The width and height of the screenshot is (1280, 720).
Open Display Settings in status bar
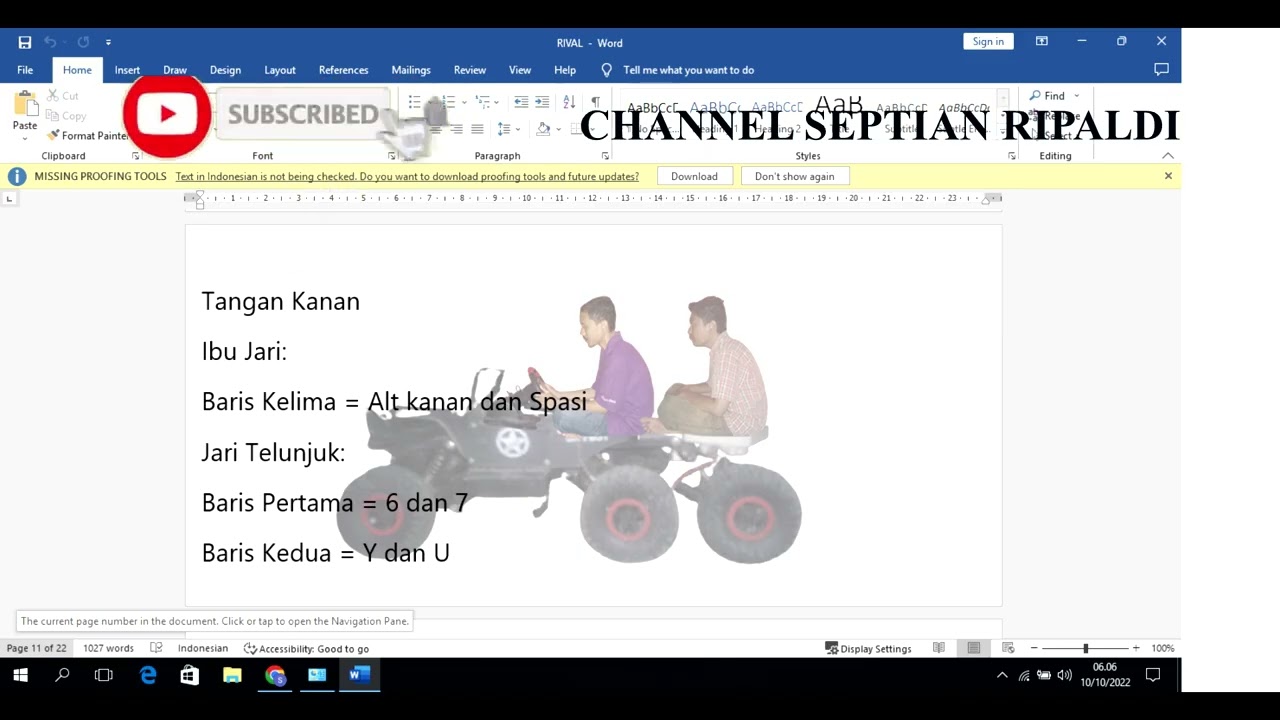(868, 648)
